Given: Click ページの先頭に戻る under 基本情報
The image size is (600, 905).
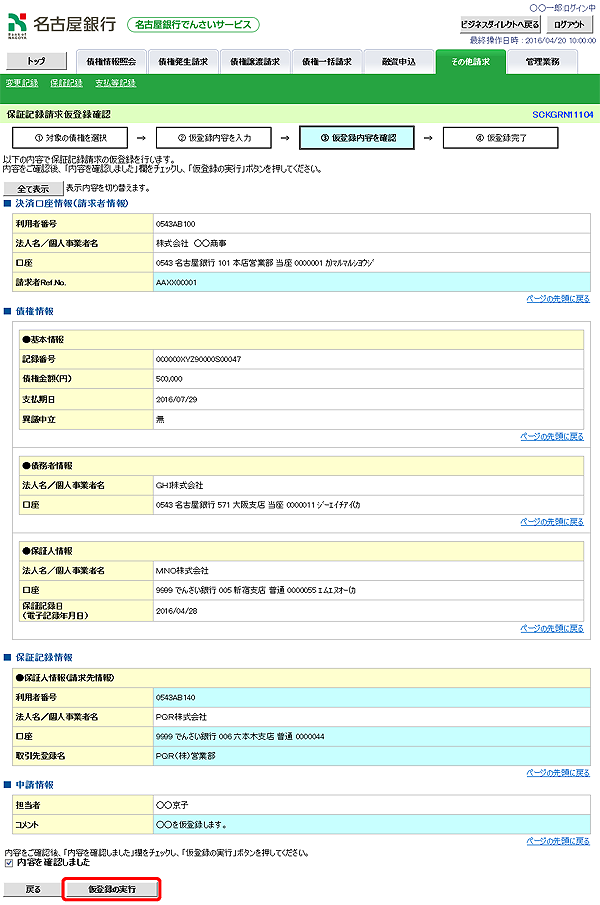Looking at the screenshot, I should point(552,436).
